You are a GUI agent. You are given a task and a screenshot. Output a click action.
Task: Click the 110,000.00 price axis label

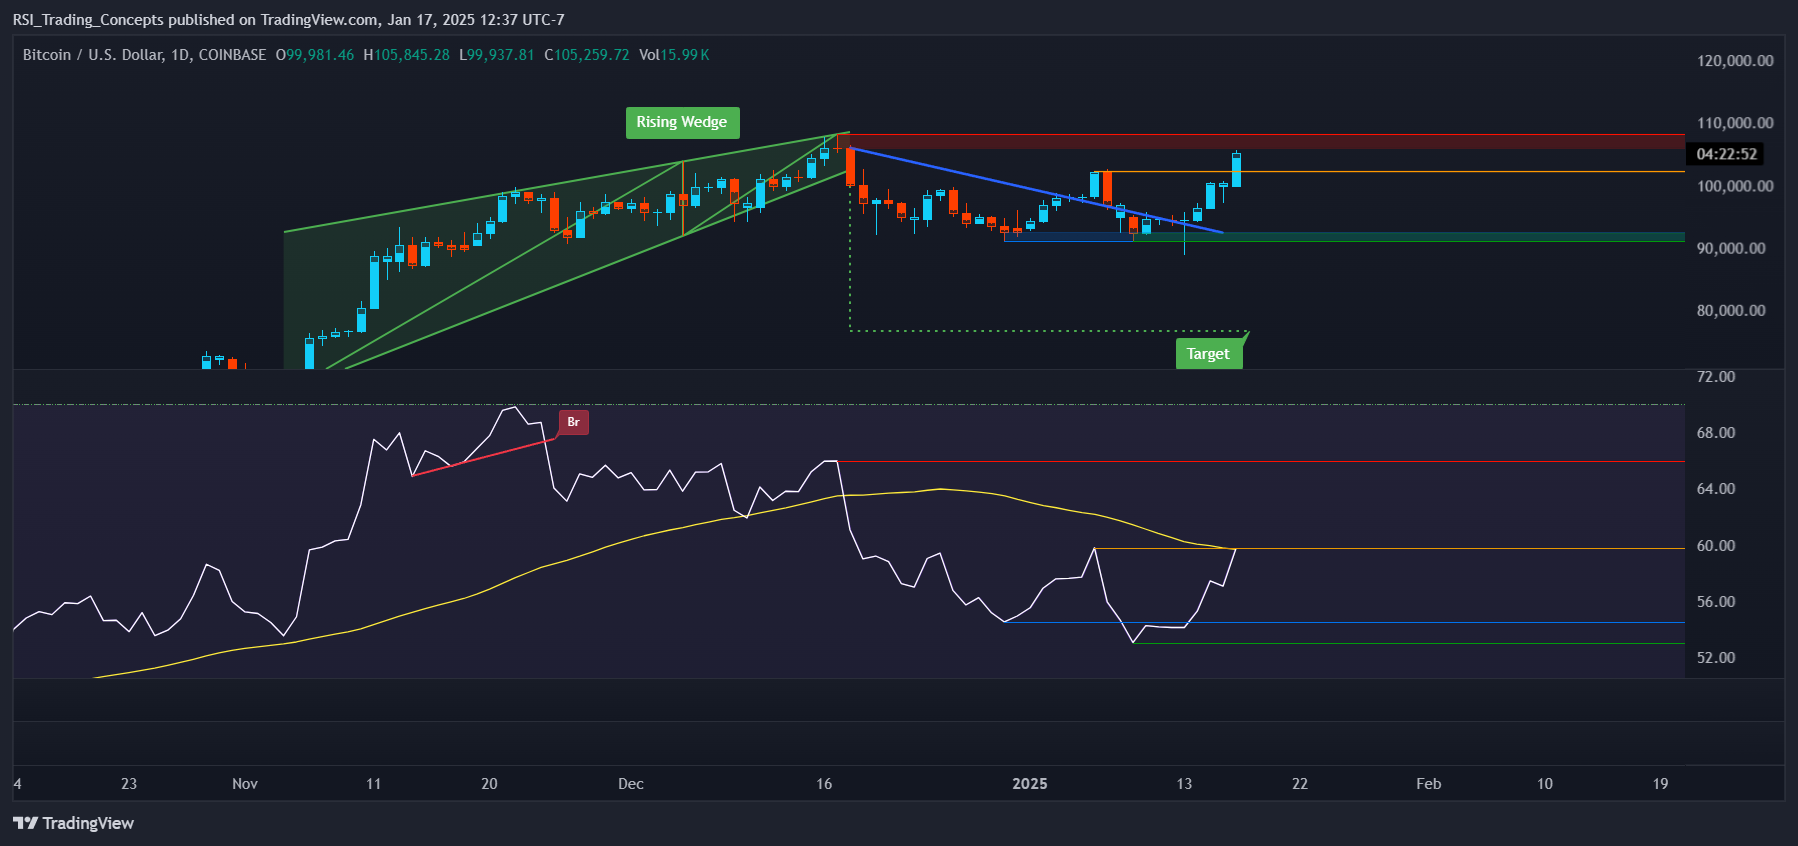pyautogui.click(x=1735, y=123)
